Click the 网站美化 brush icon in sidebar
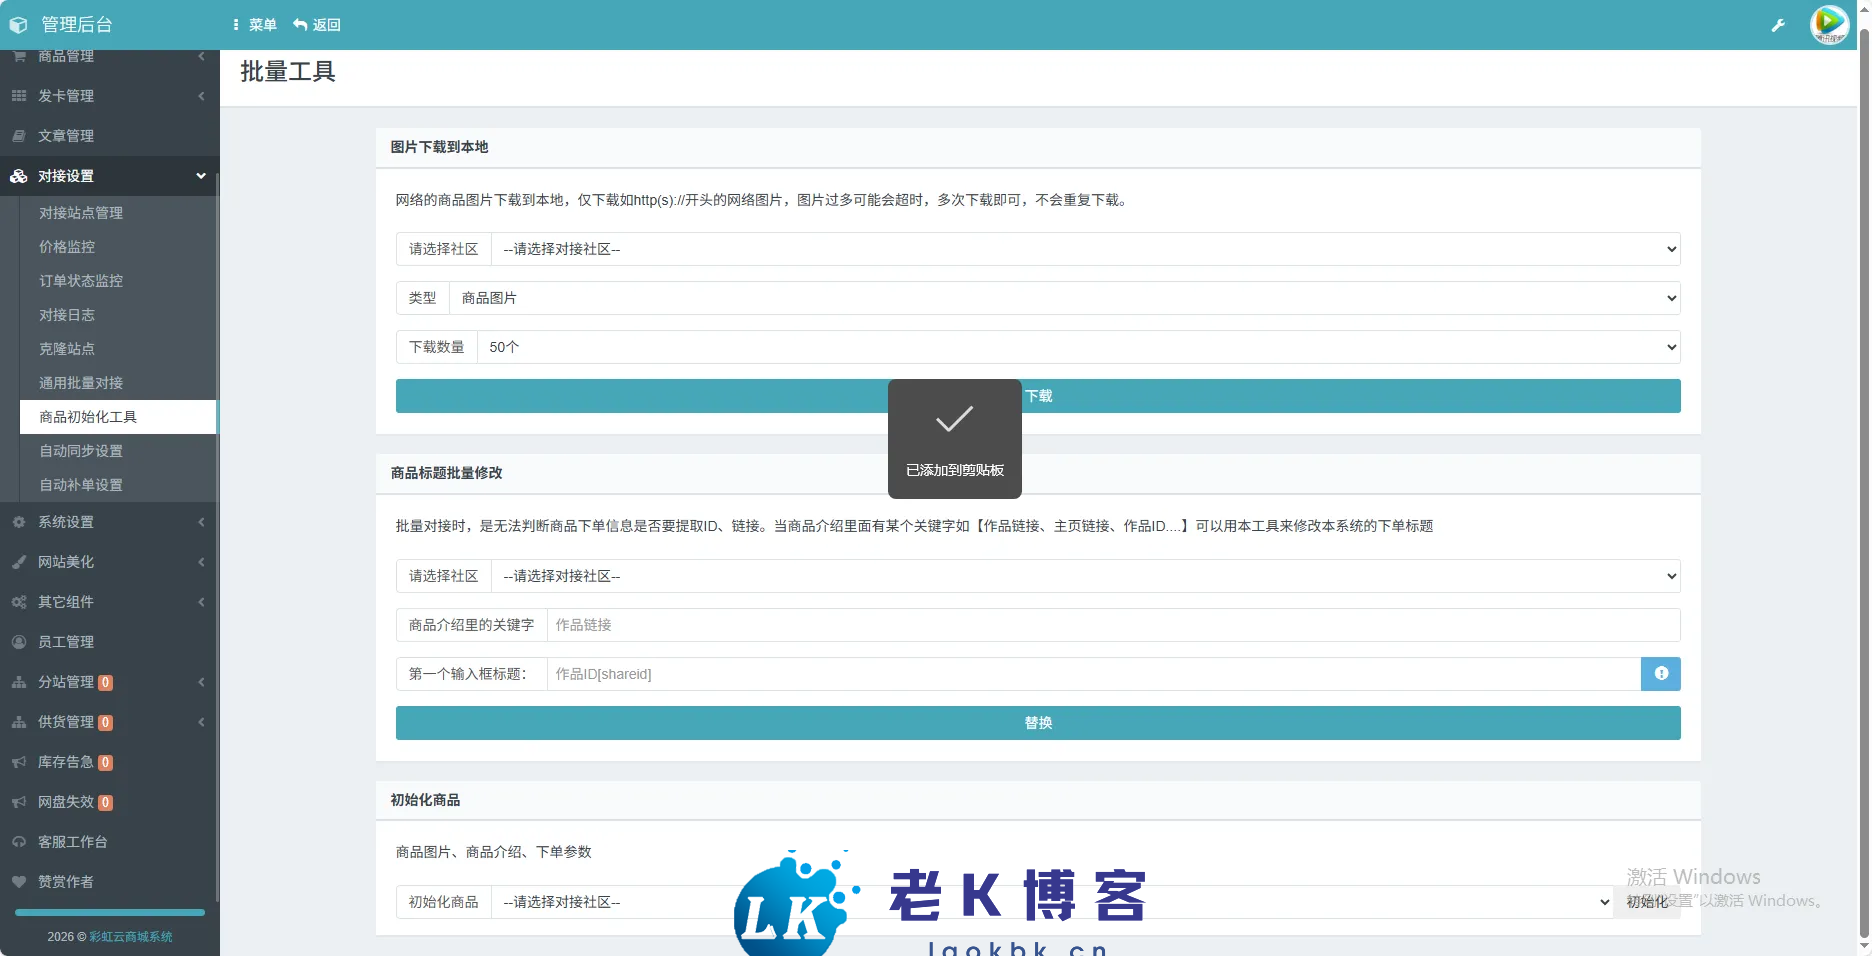 (x=19, y=562)
